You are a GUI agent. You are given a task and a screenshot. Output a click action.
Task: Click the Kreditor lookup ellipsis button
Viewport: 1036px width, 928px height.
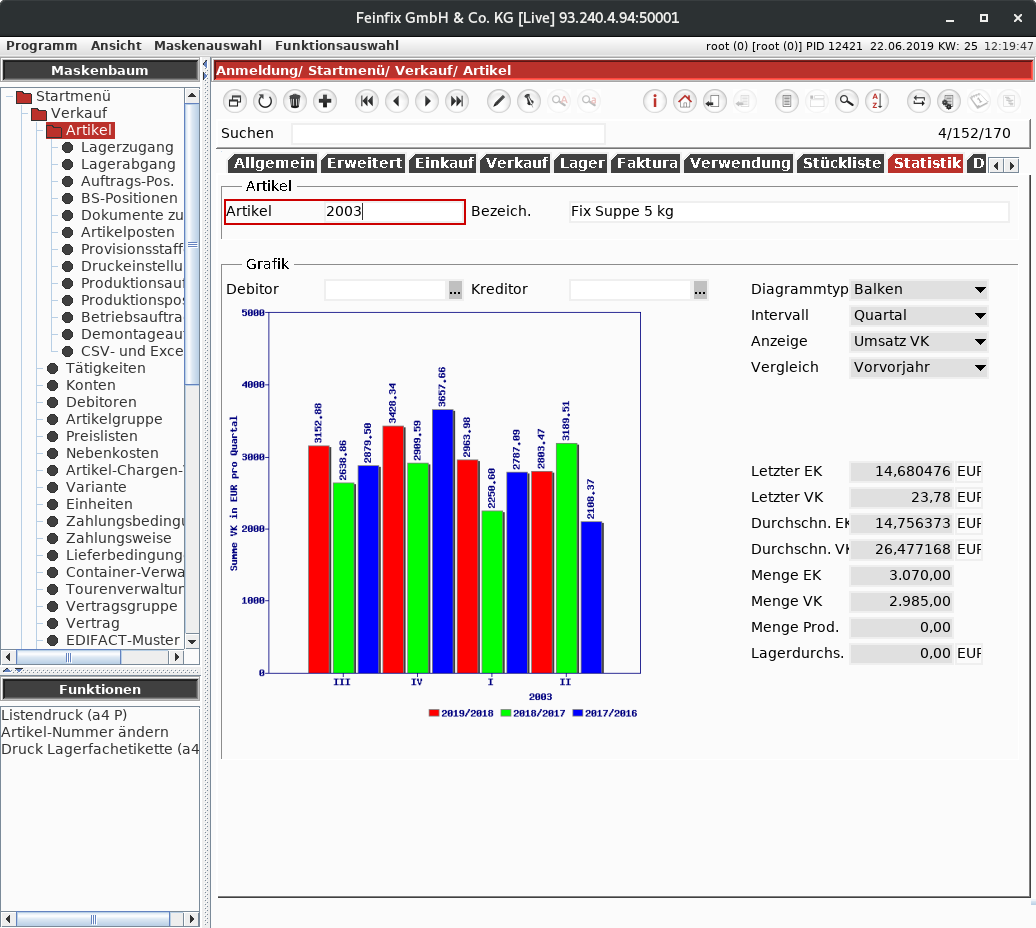tap(700, 290)
